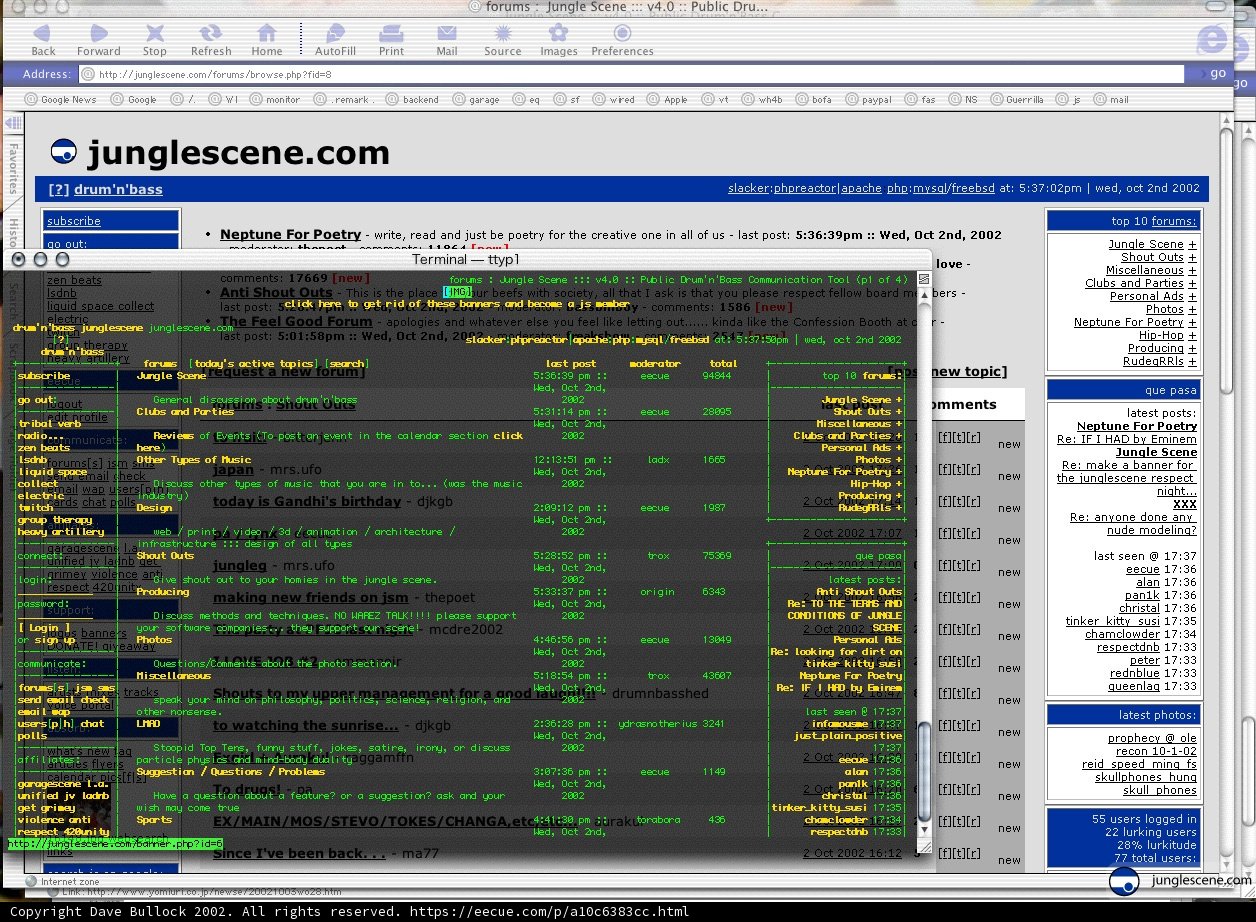The height and width of the screenshot is (922, 1256).
Task: Click the Internet zone status bar entry
Action: pos(64,881)
